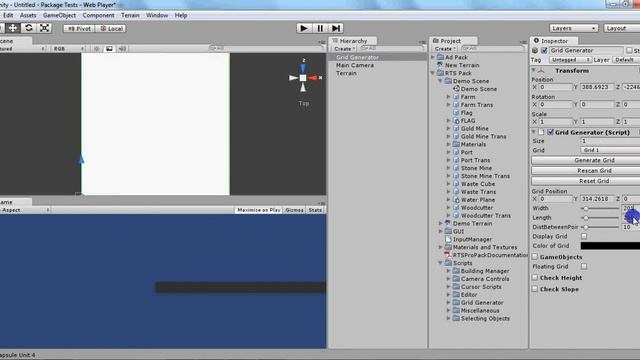Viewport: 640px width, 360px height.
Task: Step forward one frame
Action: (x=336, y=28)
